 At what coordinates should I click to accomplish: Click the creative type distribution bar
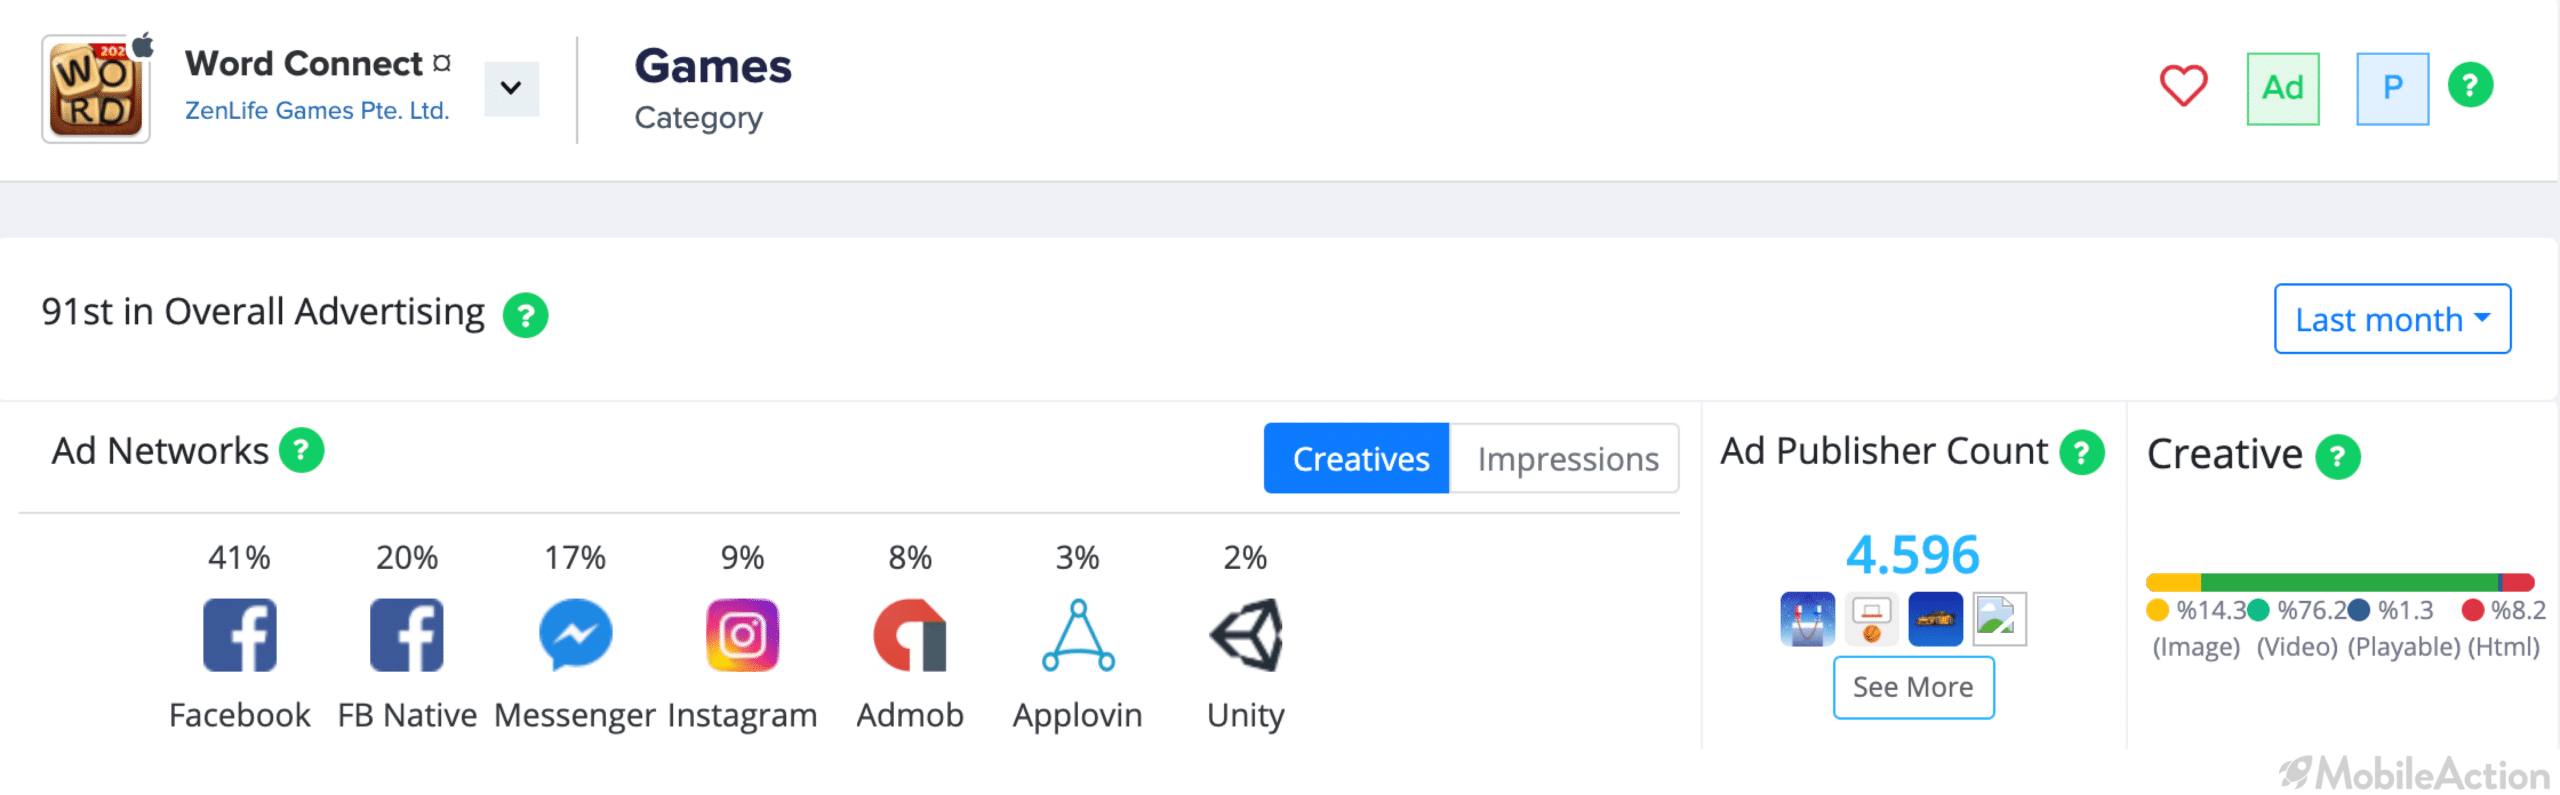[2340, 582]
